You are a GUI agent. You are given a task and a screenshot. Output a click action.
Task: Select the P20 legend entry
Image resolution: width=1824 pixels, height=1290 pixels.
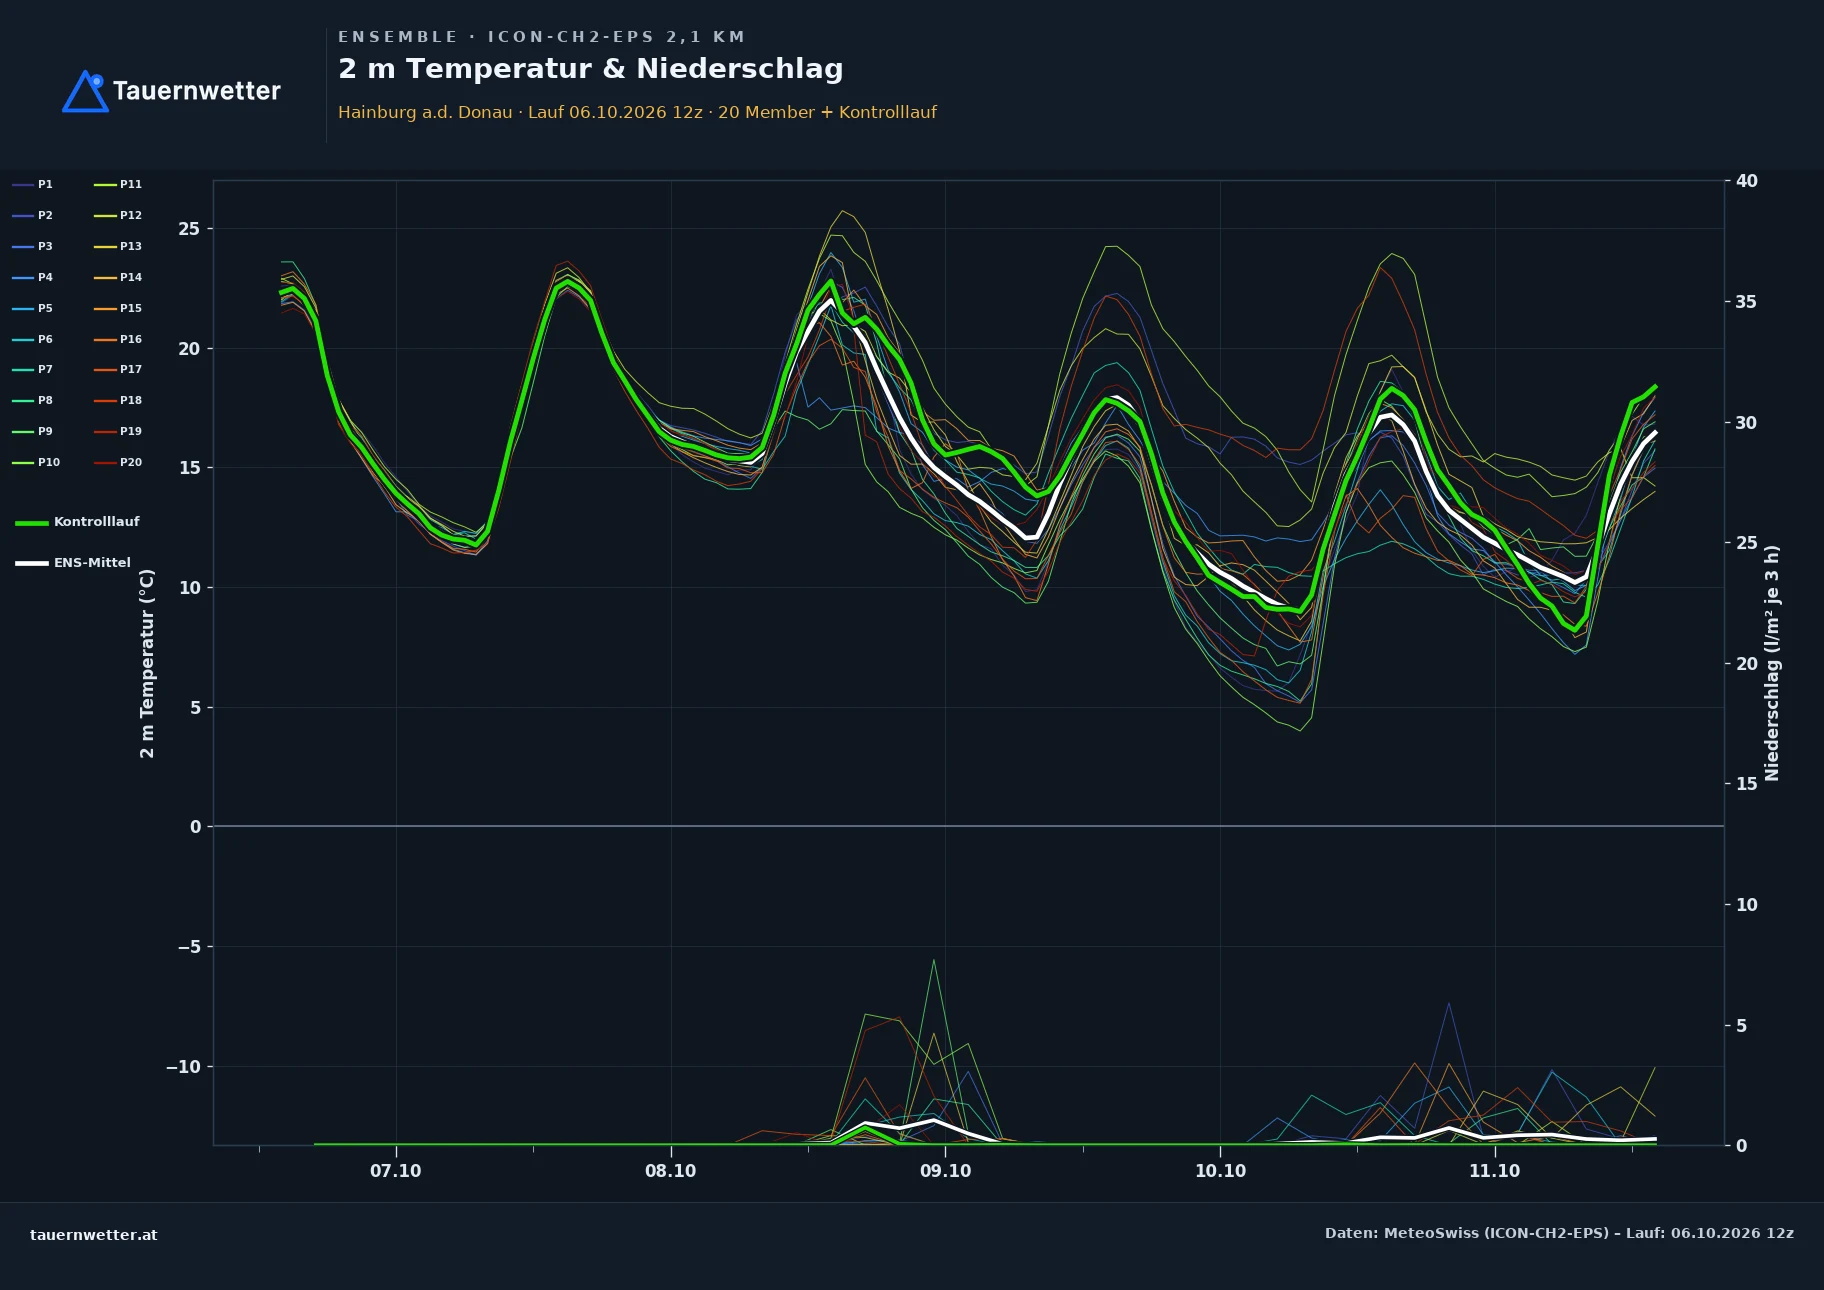[118, 462]
